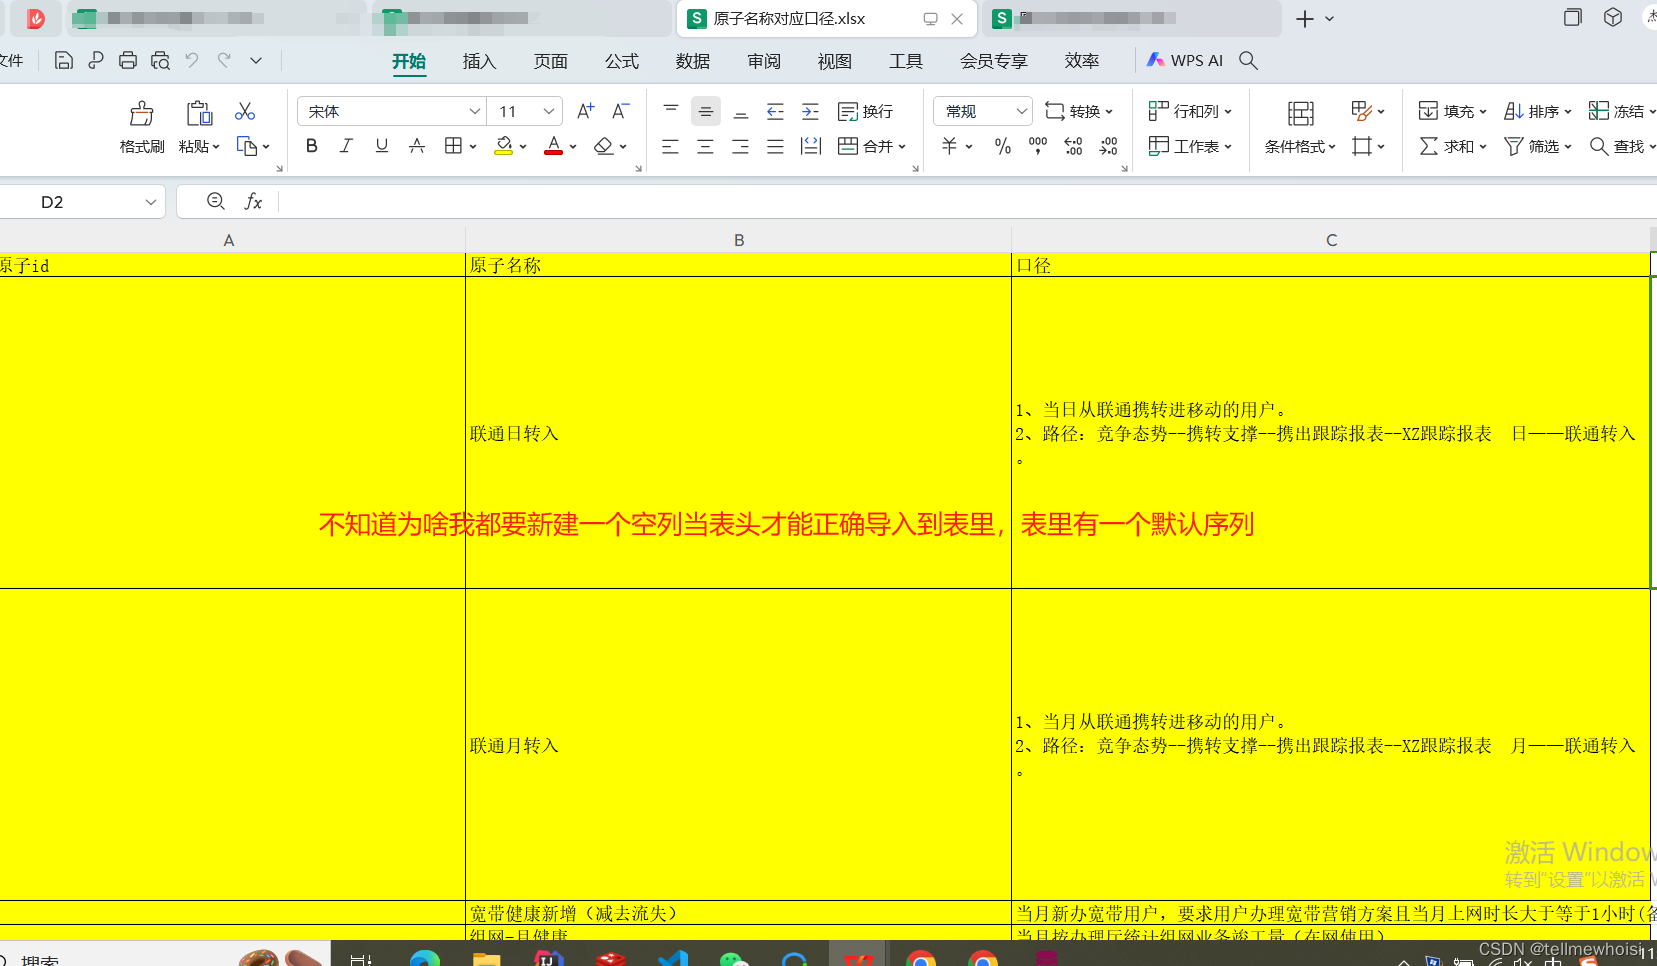Click the Format Painter icon
The width and height of the screenshot is (1657, 966).
[x=142, y=113]
